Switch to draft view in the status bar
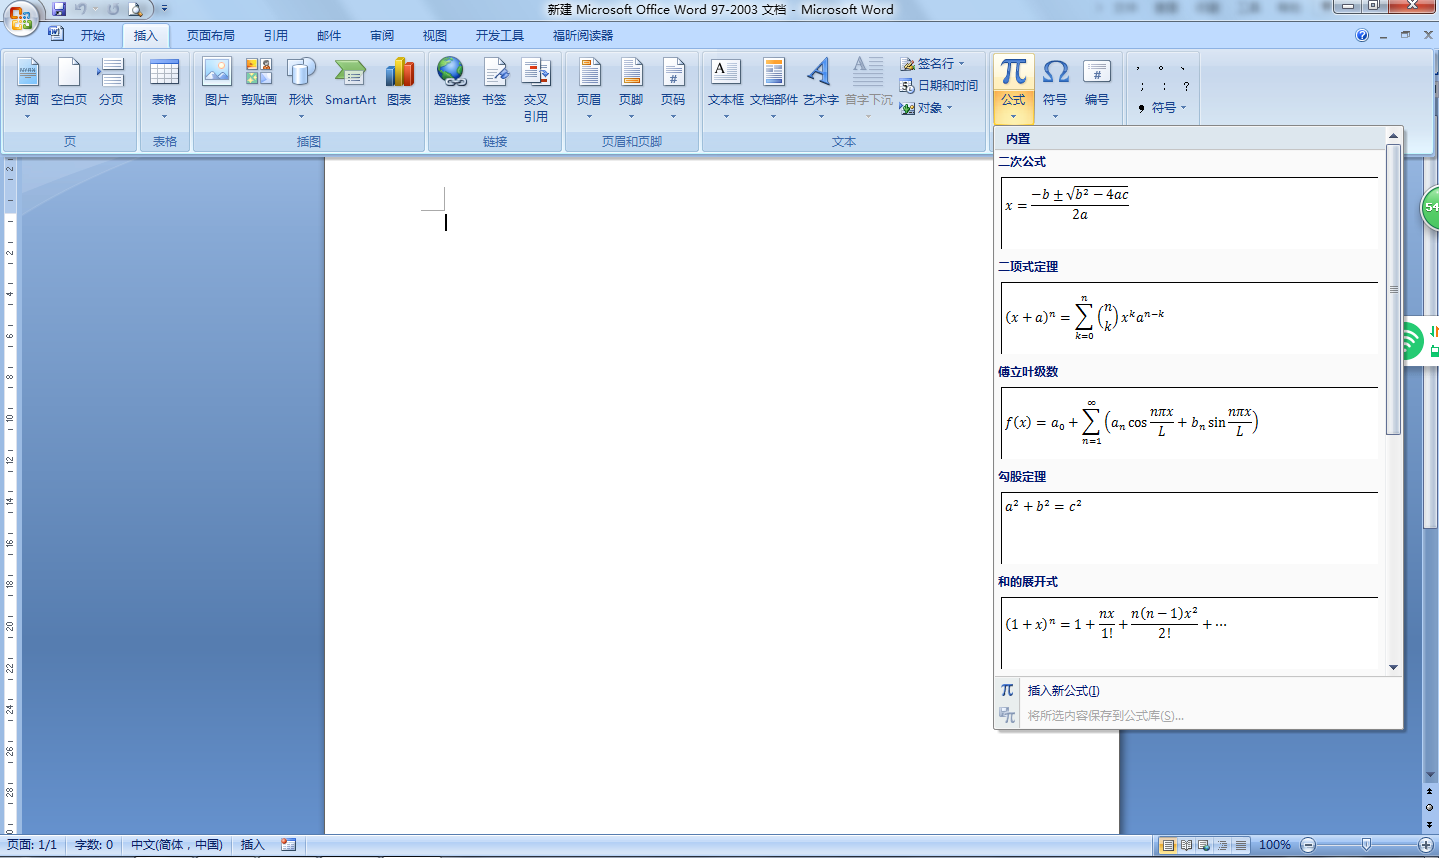 (1241, 845)
